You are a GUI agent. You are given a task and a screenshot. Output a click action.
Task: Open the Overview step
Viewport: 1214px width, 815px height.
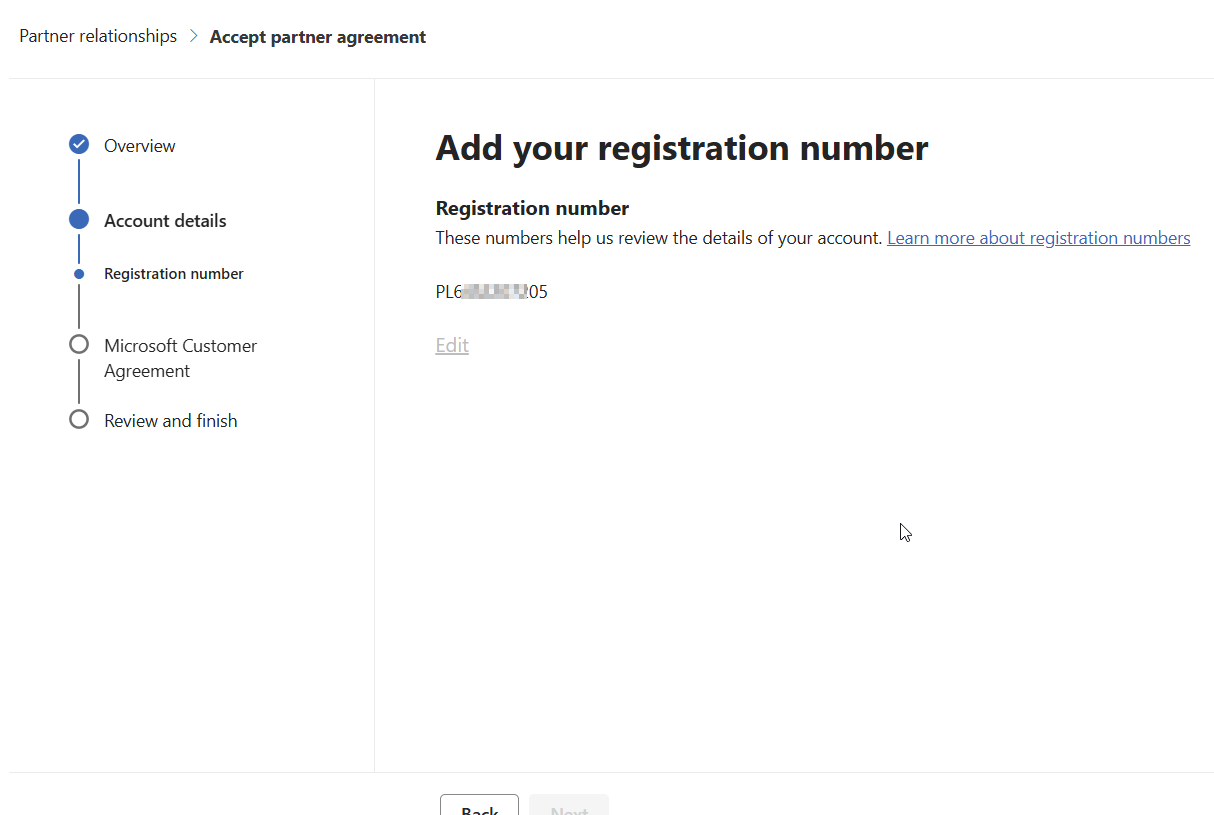pos(140,146)
